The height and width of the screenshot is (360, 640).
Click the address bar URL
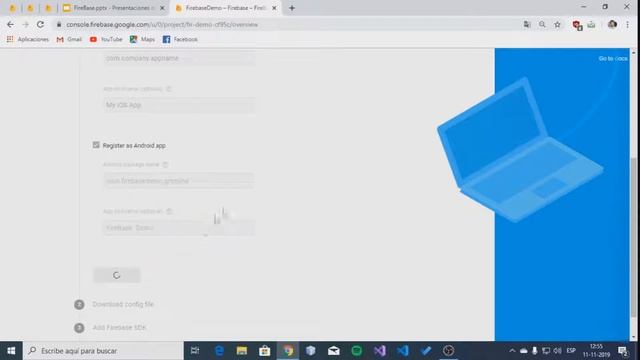click(162, 24)
